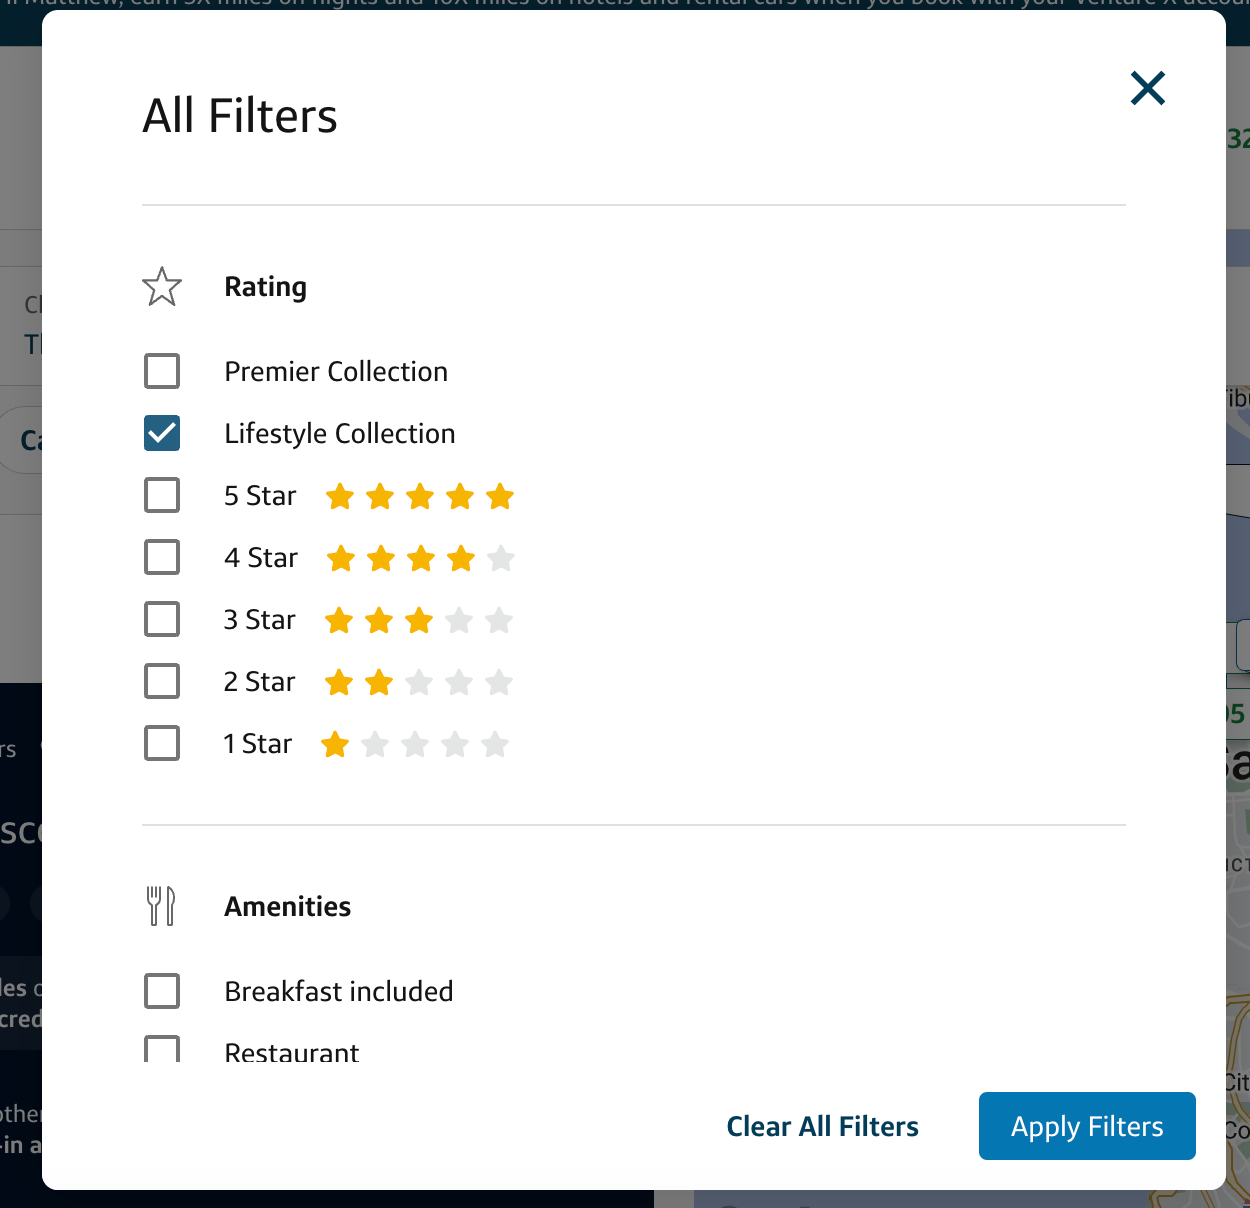Image resolution: width=1250 pixels, height=1208 pixels.
Task: Click the five gold stars icon row
Action: (420, 496)
